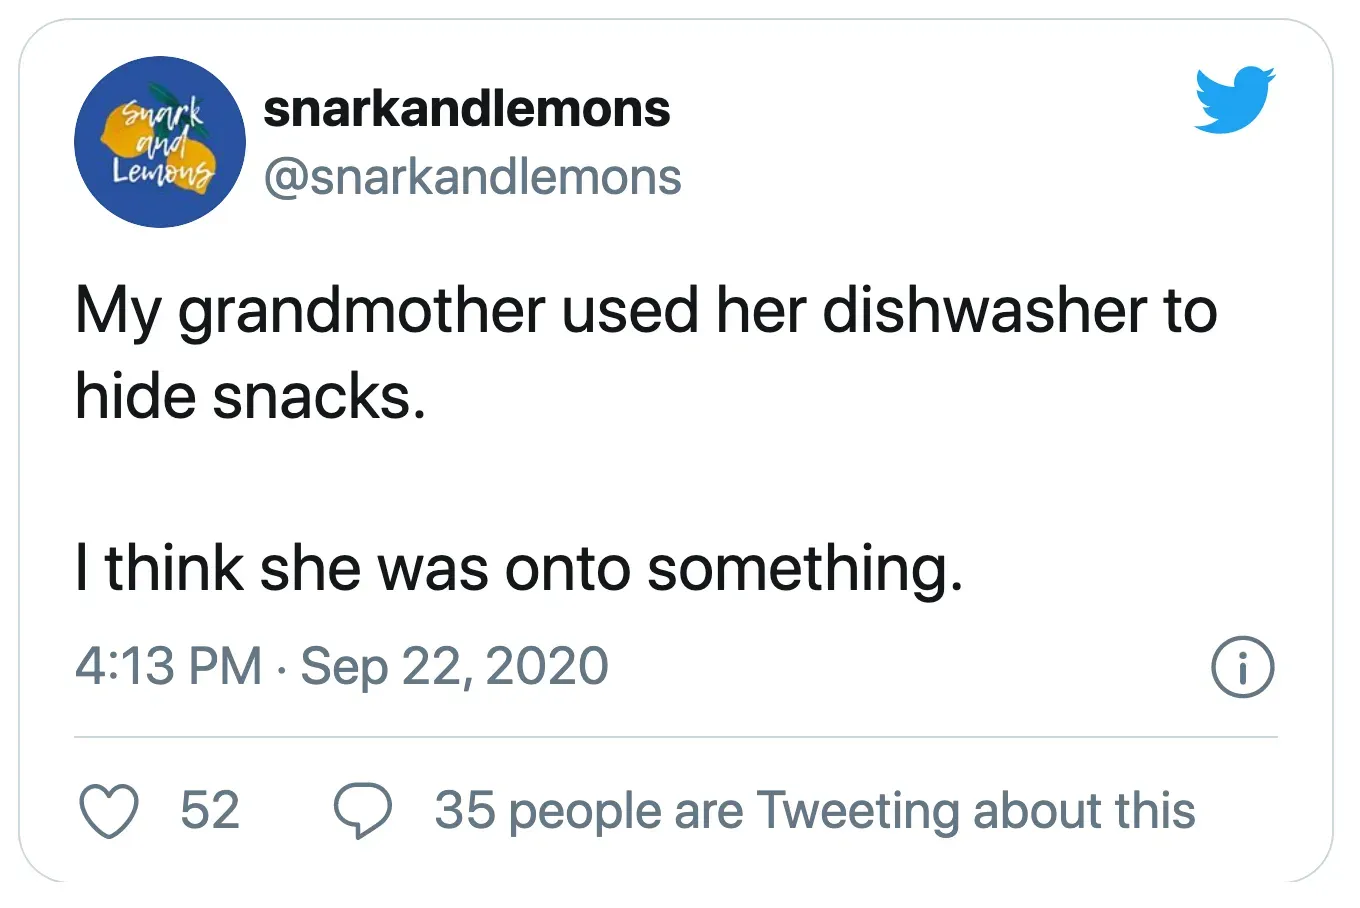Screen dimensions: 1360x908
Task: Click the word "dishwasher" in the tweet
Action: pyautogui.click(x=984, y=310)
